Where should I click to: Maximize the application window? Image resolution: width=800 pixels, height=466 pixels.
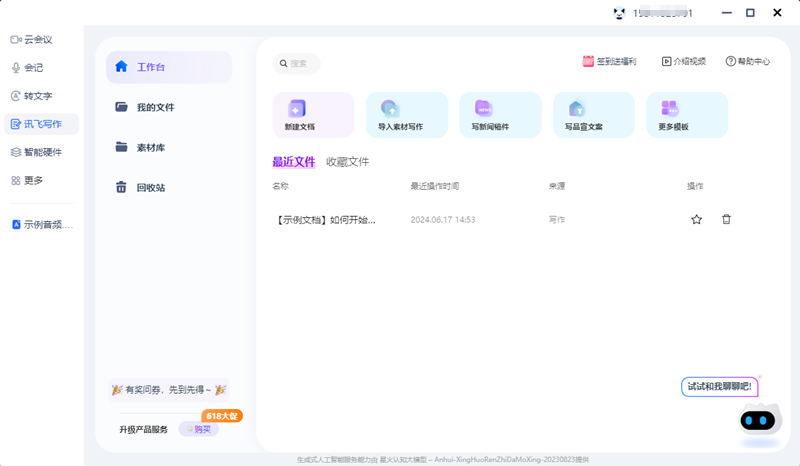pos(750,13)
